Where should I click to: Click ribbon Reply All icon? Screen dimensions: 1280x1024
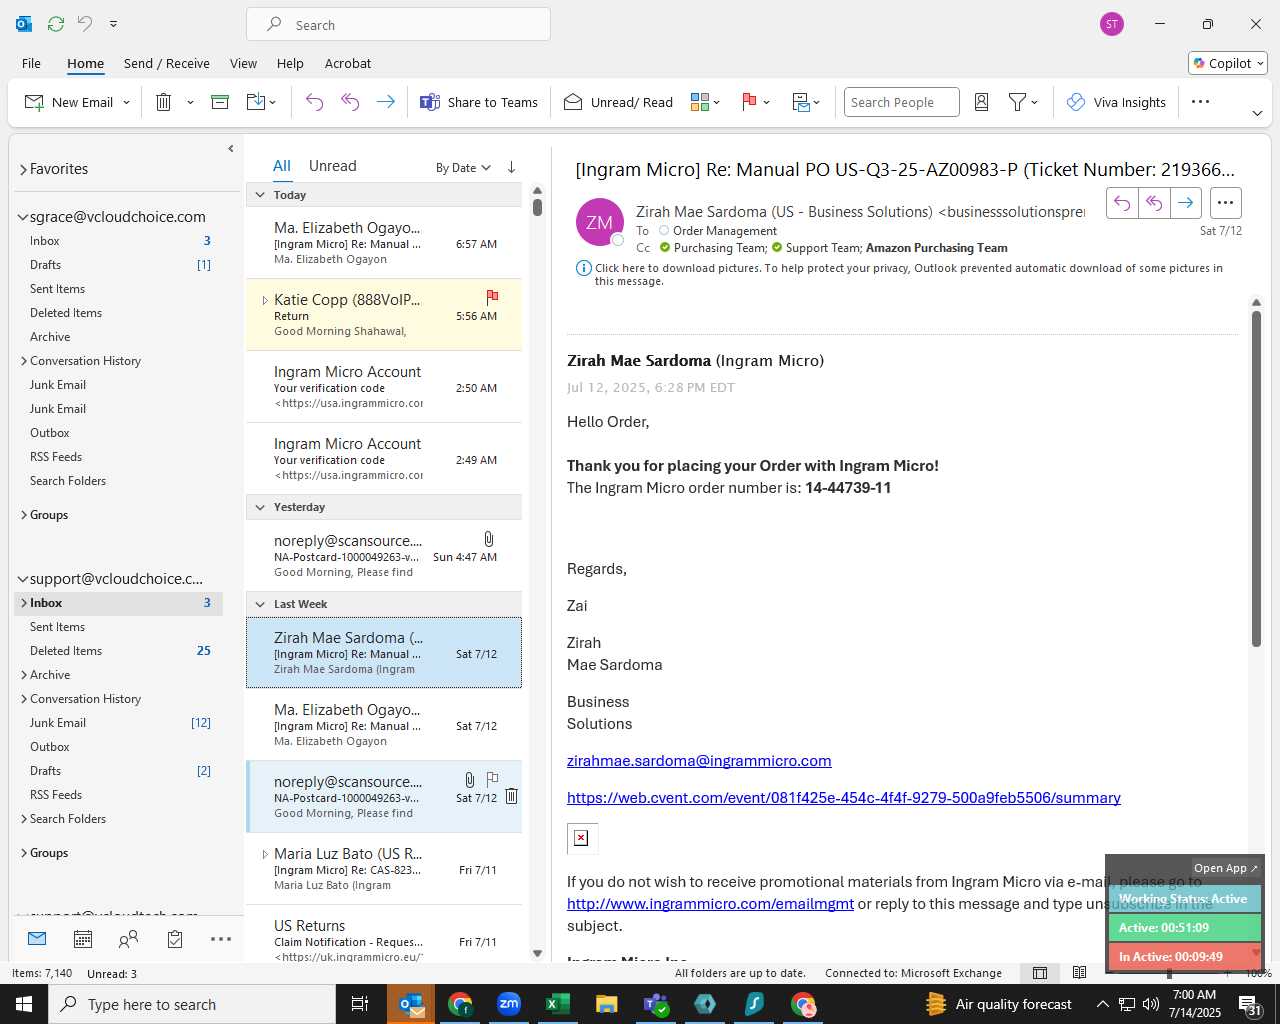coord(350,102)
